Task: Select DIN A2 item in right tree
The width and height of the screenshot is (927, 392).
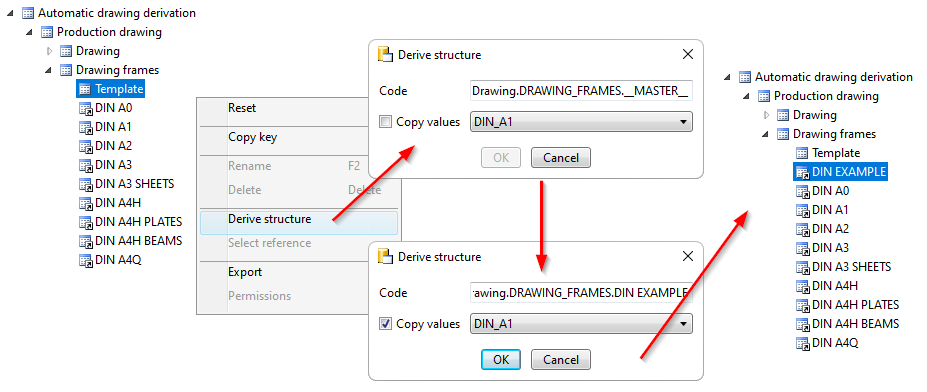Action: pyautogui.click(x=831, y=229)
